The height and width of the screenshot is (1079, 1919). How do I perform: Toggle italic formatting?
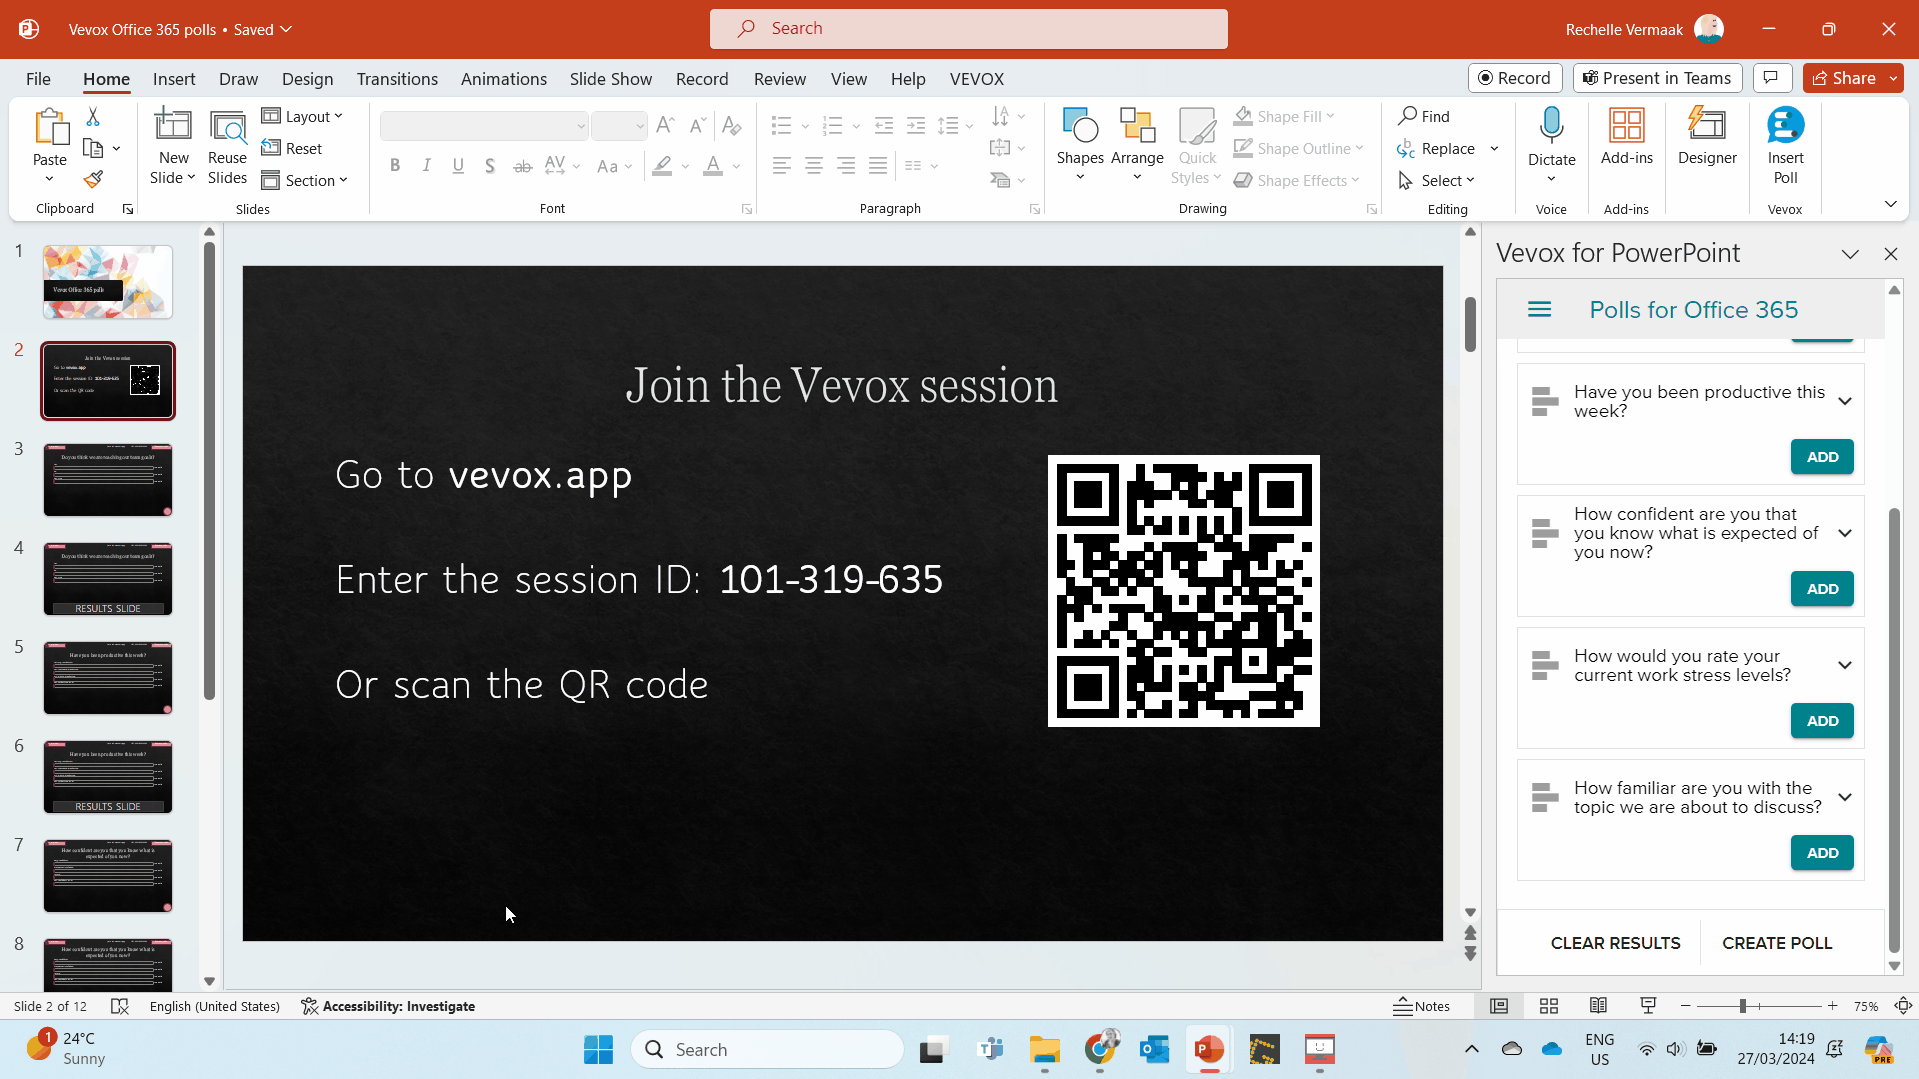click(x=426, y=165)
